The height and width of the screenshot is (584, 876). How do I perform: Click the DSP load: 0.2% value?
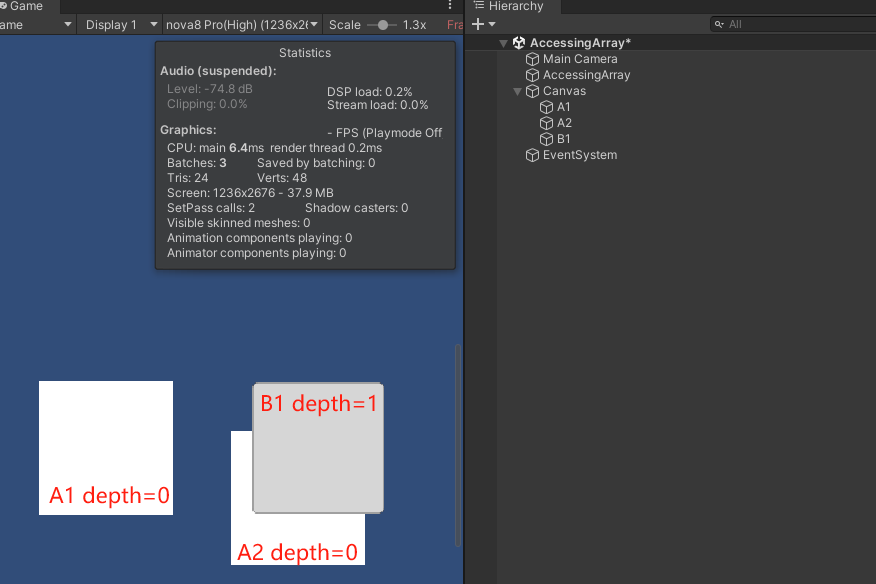tap(369, 92)
